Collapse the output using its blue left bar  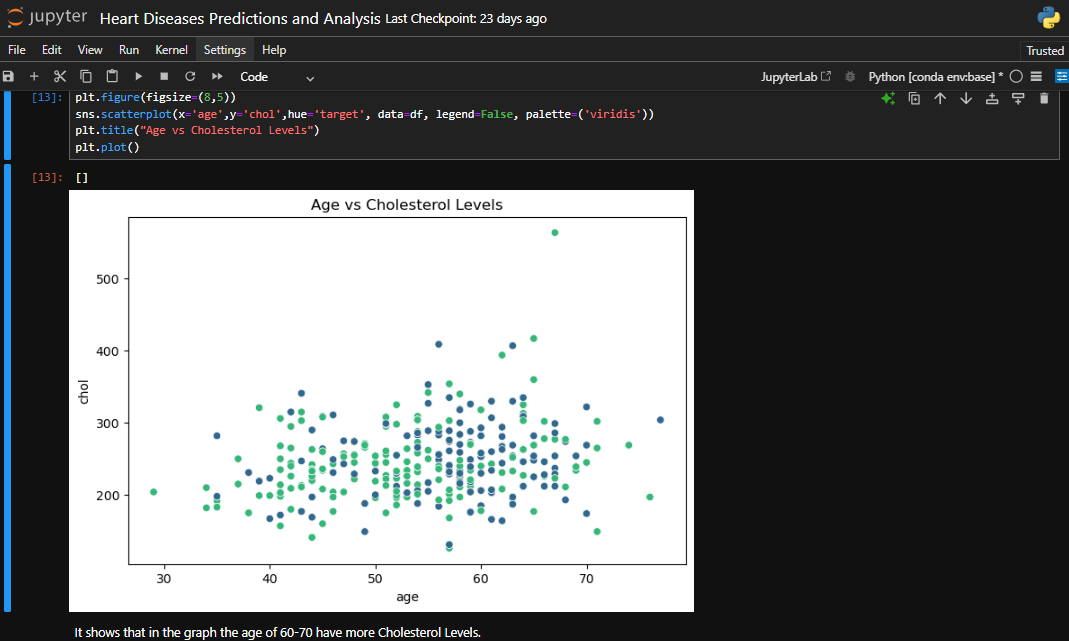click(7, 387)
